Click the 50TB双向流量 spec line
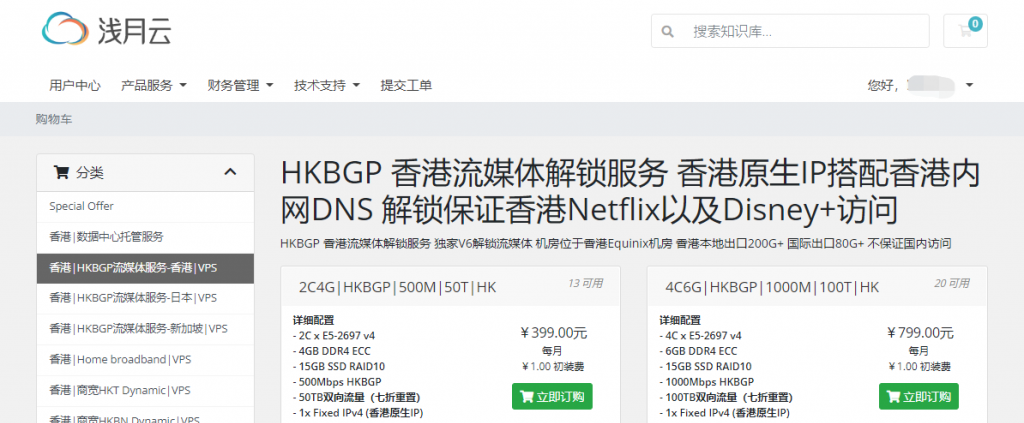 click(356, 398)
